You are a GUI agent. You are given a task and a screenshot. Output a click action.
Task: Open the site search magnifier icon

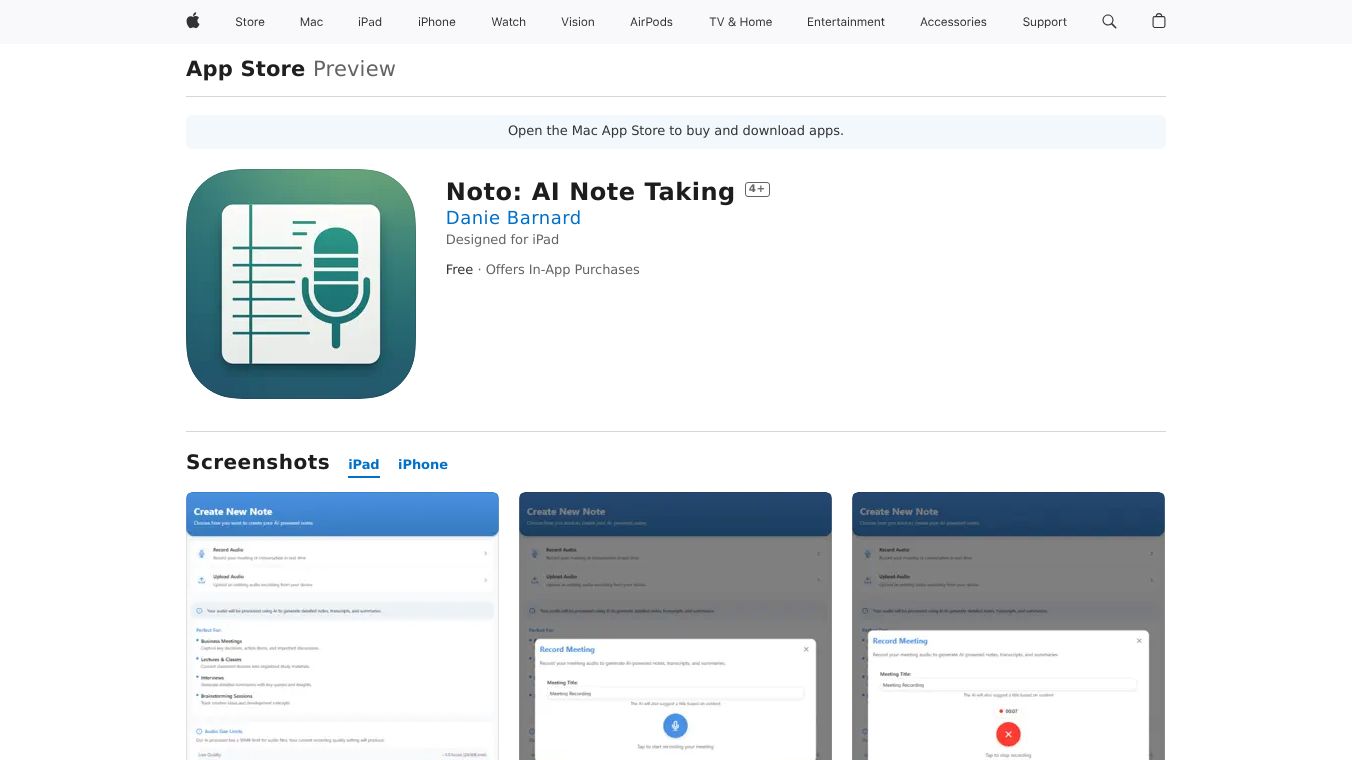pyautogui.click(x=1109, y=21)
